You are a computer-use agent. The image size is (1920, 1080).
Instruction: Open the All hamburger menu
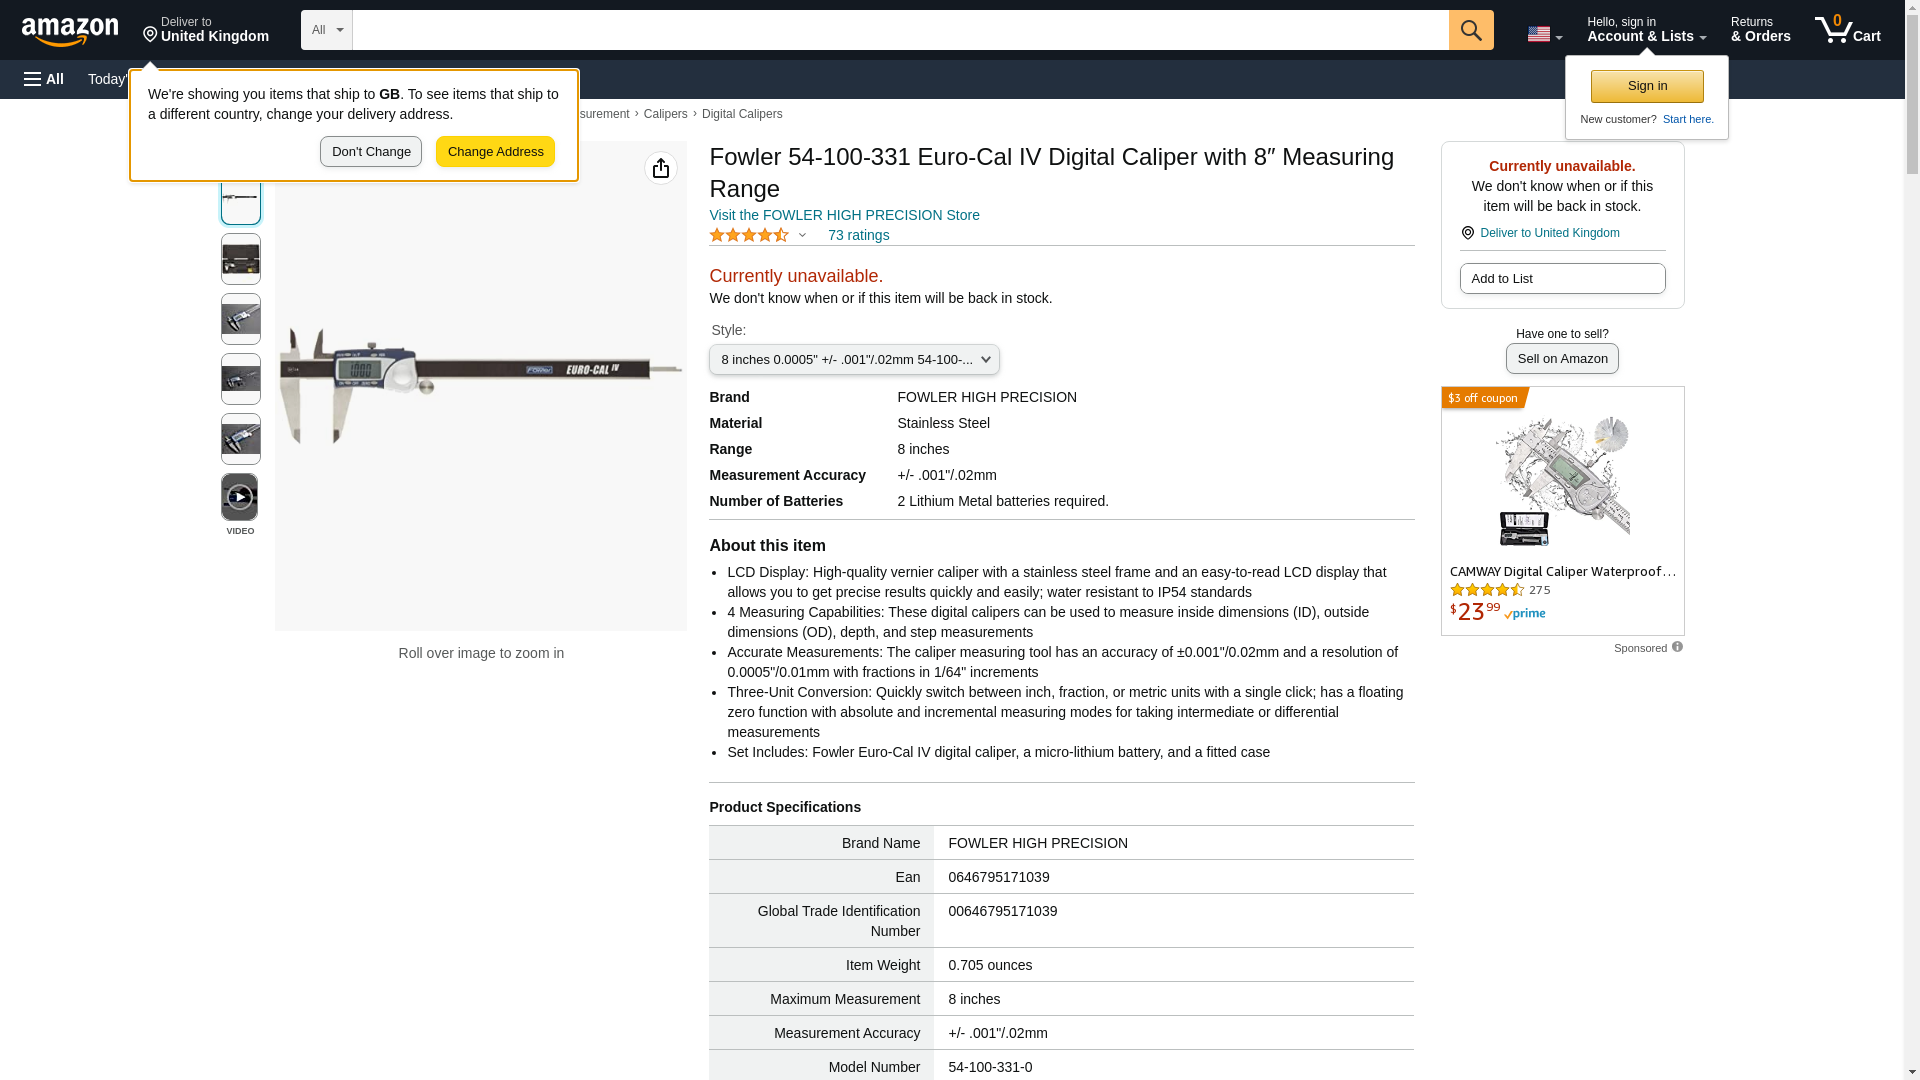click(44, 79)
